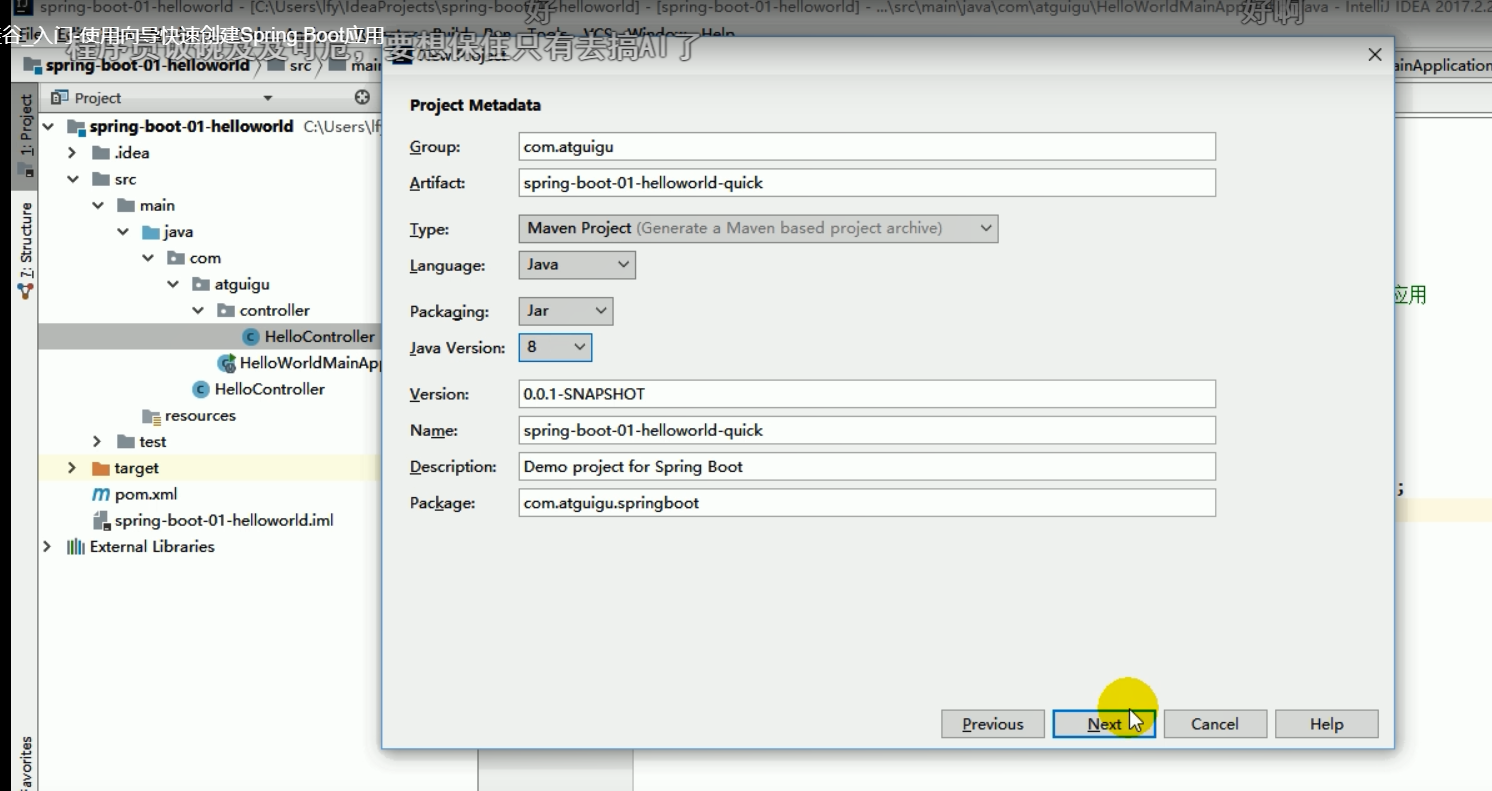Click the Help button

tap(1326, 724)
